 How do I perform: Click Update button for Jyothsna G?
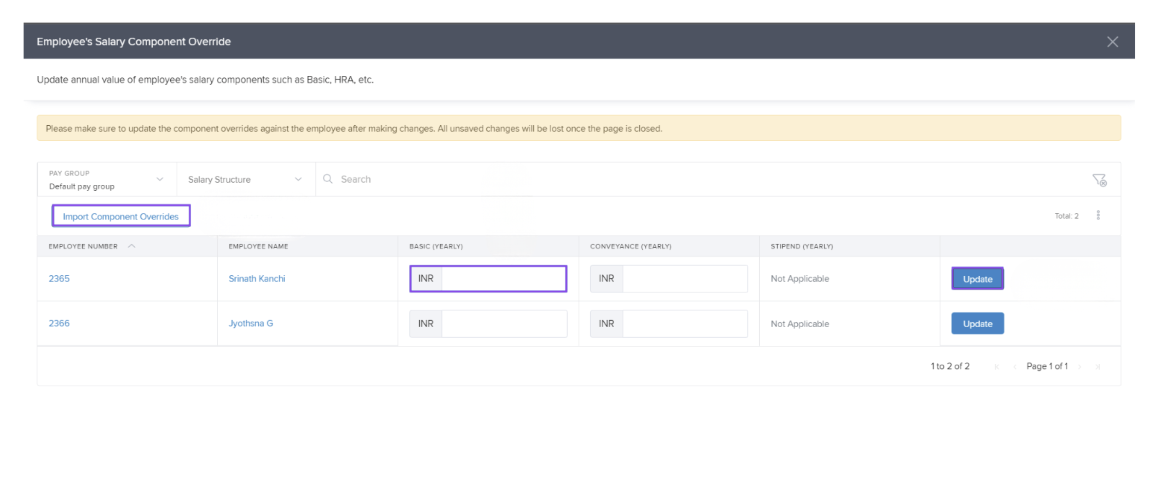coord(977,324)
